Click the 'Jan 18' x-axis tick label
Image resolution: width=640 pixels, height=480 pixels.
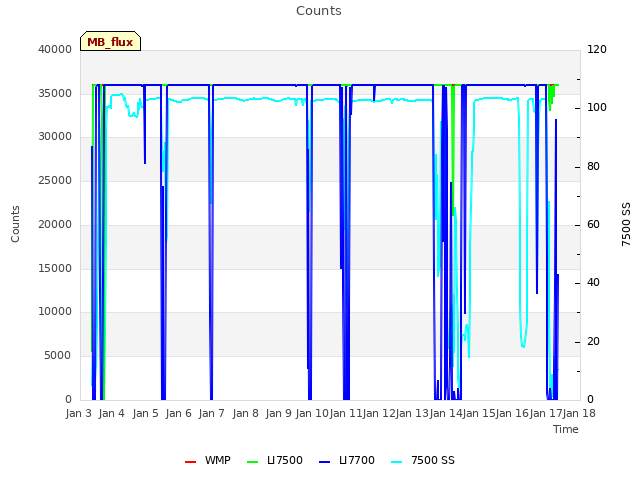pyautogui.click(x=579, y=413)
